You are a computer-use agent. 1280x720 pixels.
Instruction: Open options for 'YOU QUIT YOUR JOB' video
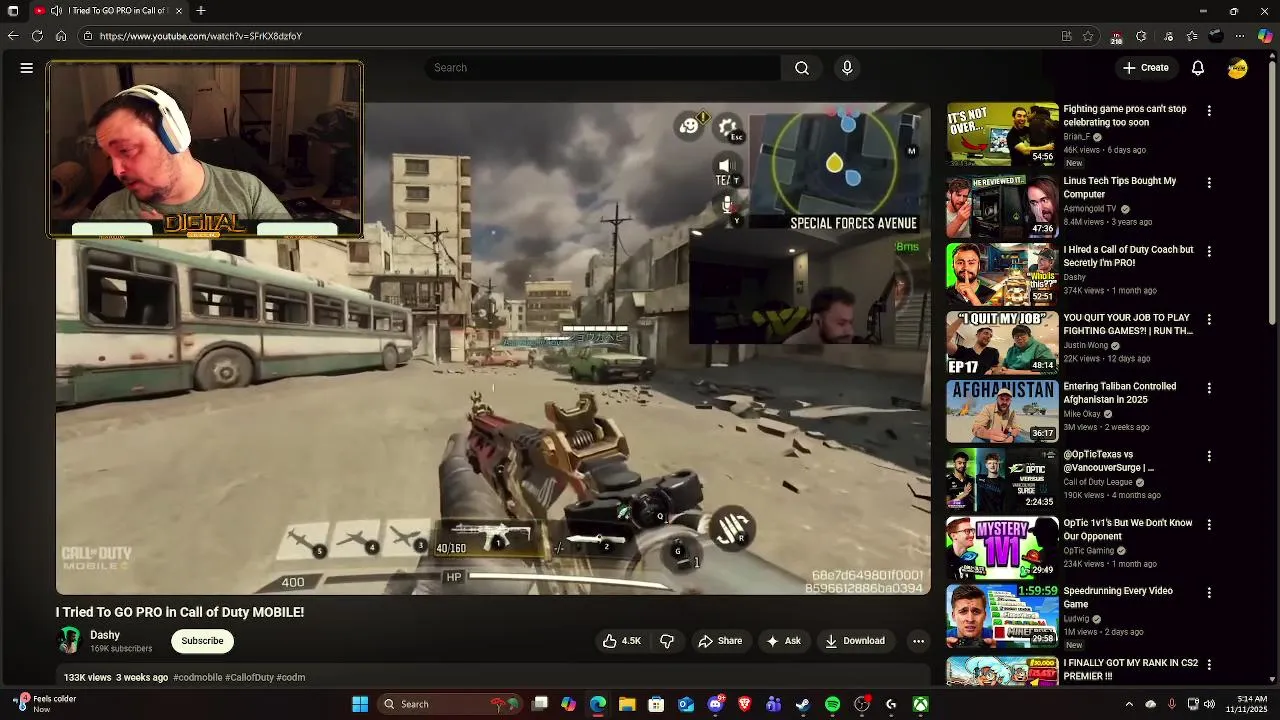coord(1209,319)
